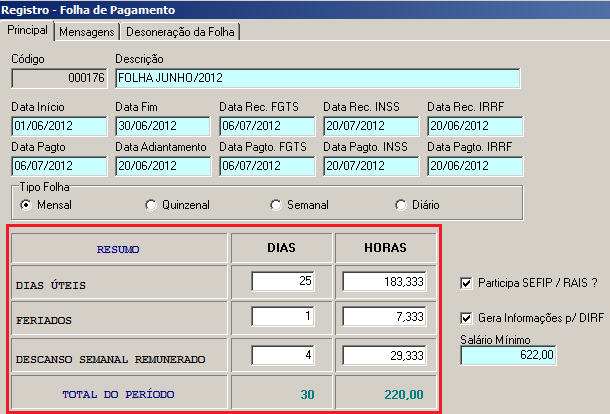Edit the Feriados hours field 7,333
The image size is (610, 414).
pyautogui.click(x=384, y=316)
